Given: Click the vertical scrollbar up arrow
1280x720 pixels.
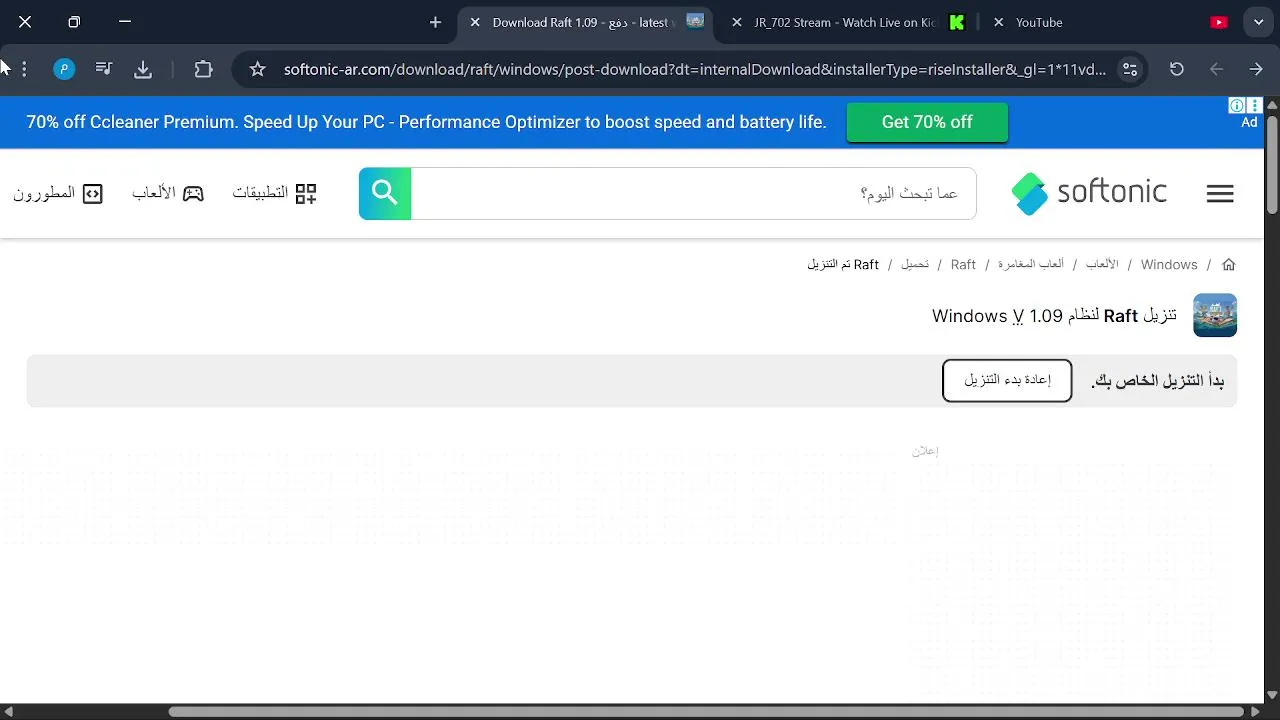Looking at the screenshot, I should (x=1272, y=104).
